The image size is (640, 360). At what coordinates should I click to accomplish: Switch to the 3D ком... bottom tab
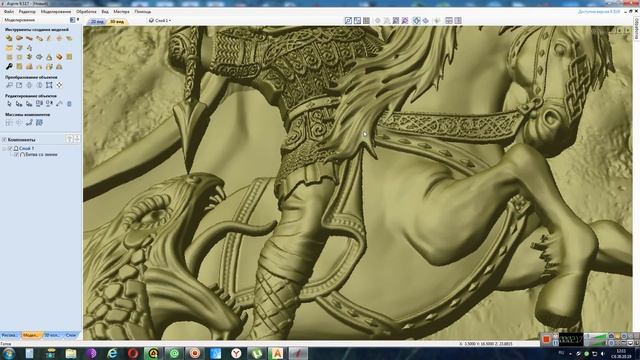pos(52,335)
